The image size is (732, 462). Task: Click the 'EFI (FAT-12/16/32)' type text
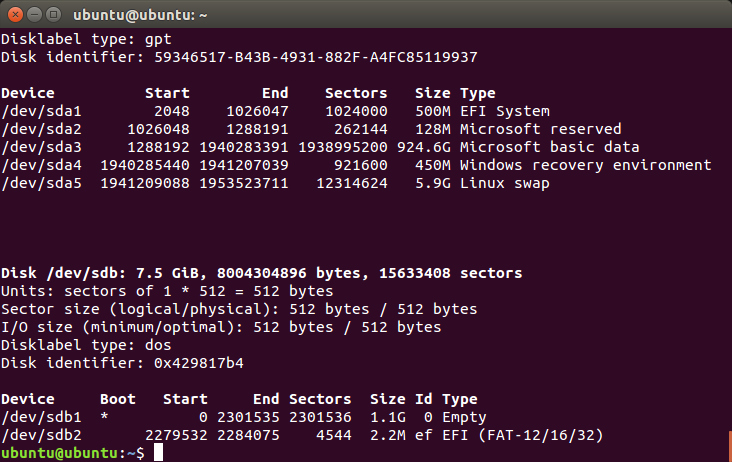[523, 435]
